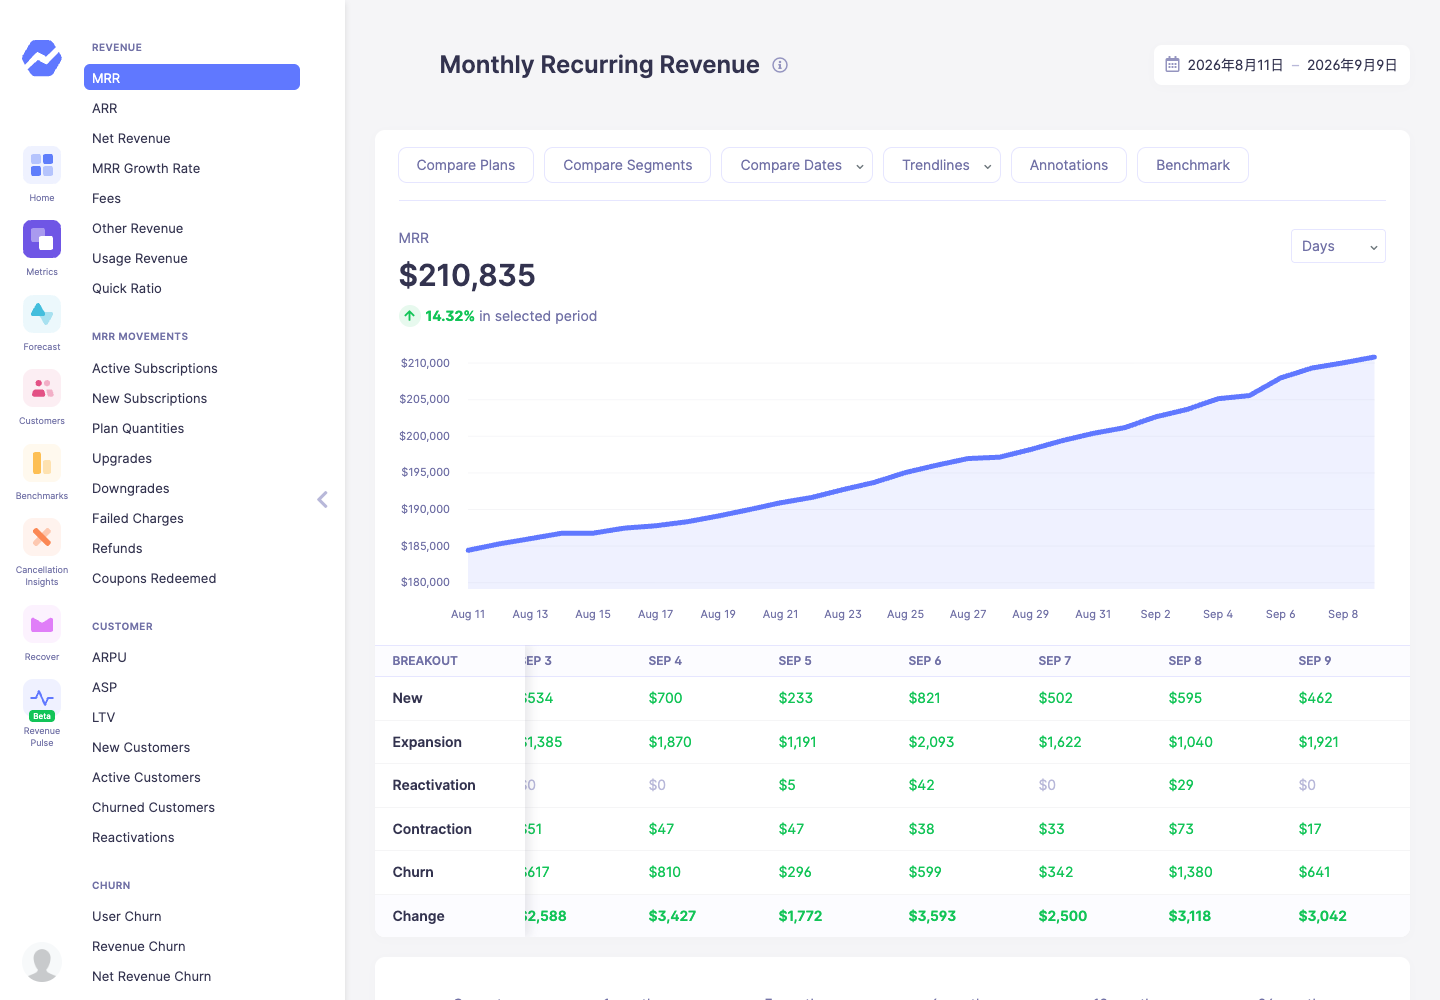Open the Days interval dropdown
1440x1000 pixels.
(x=1338, y=246)
